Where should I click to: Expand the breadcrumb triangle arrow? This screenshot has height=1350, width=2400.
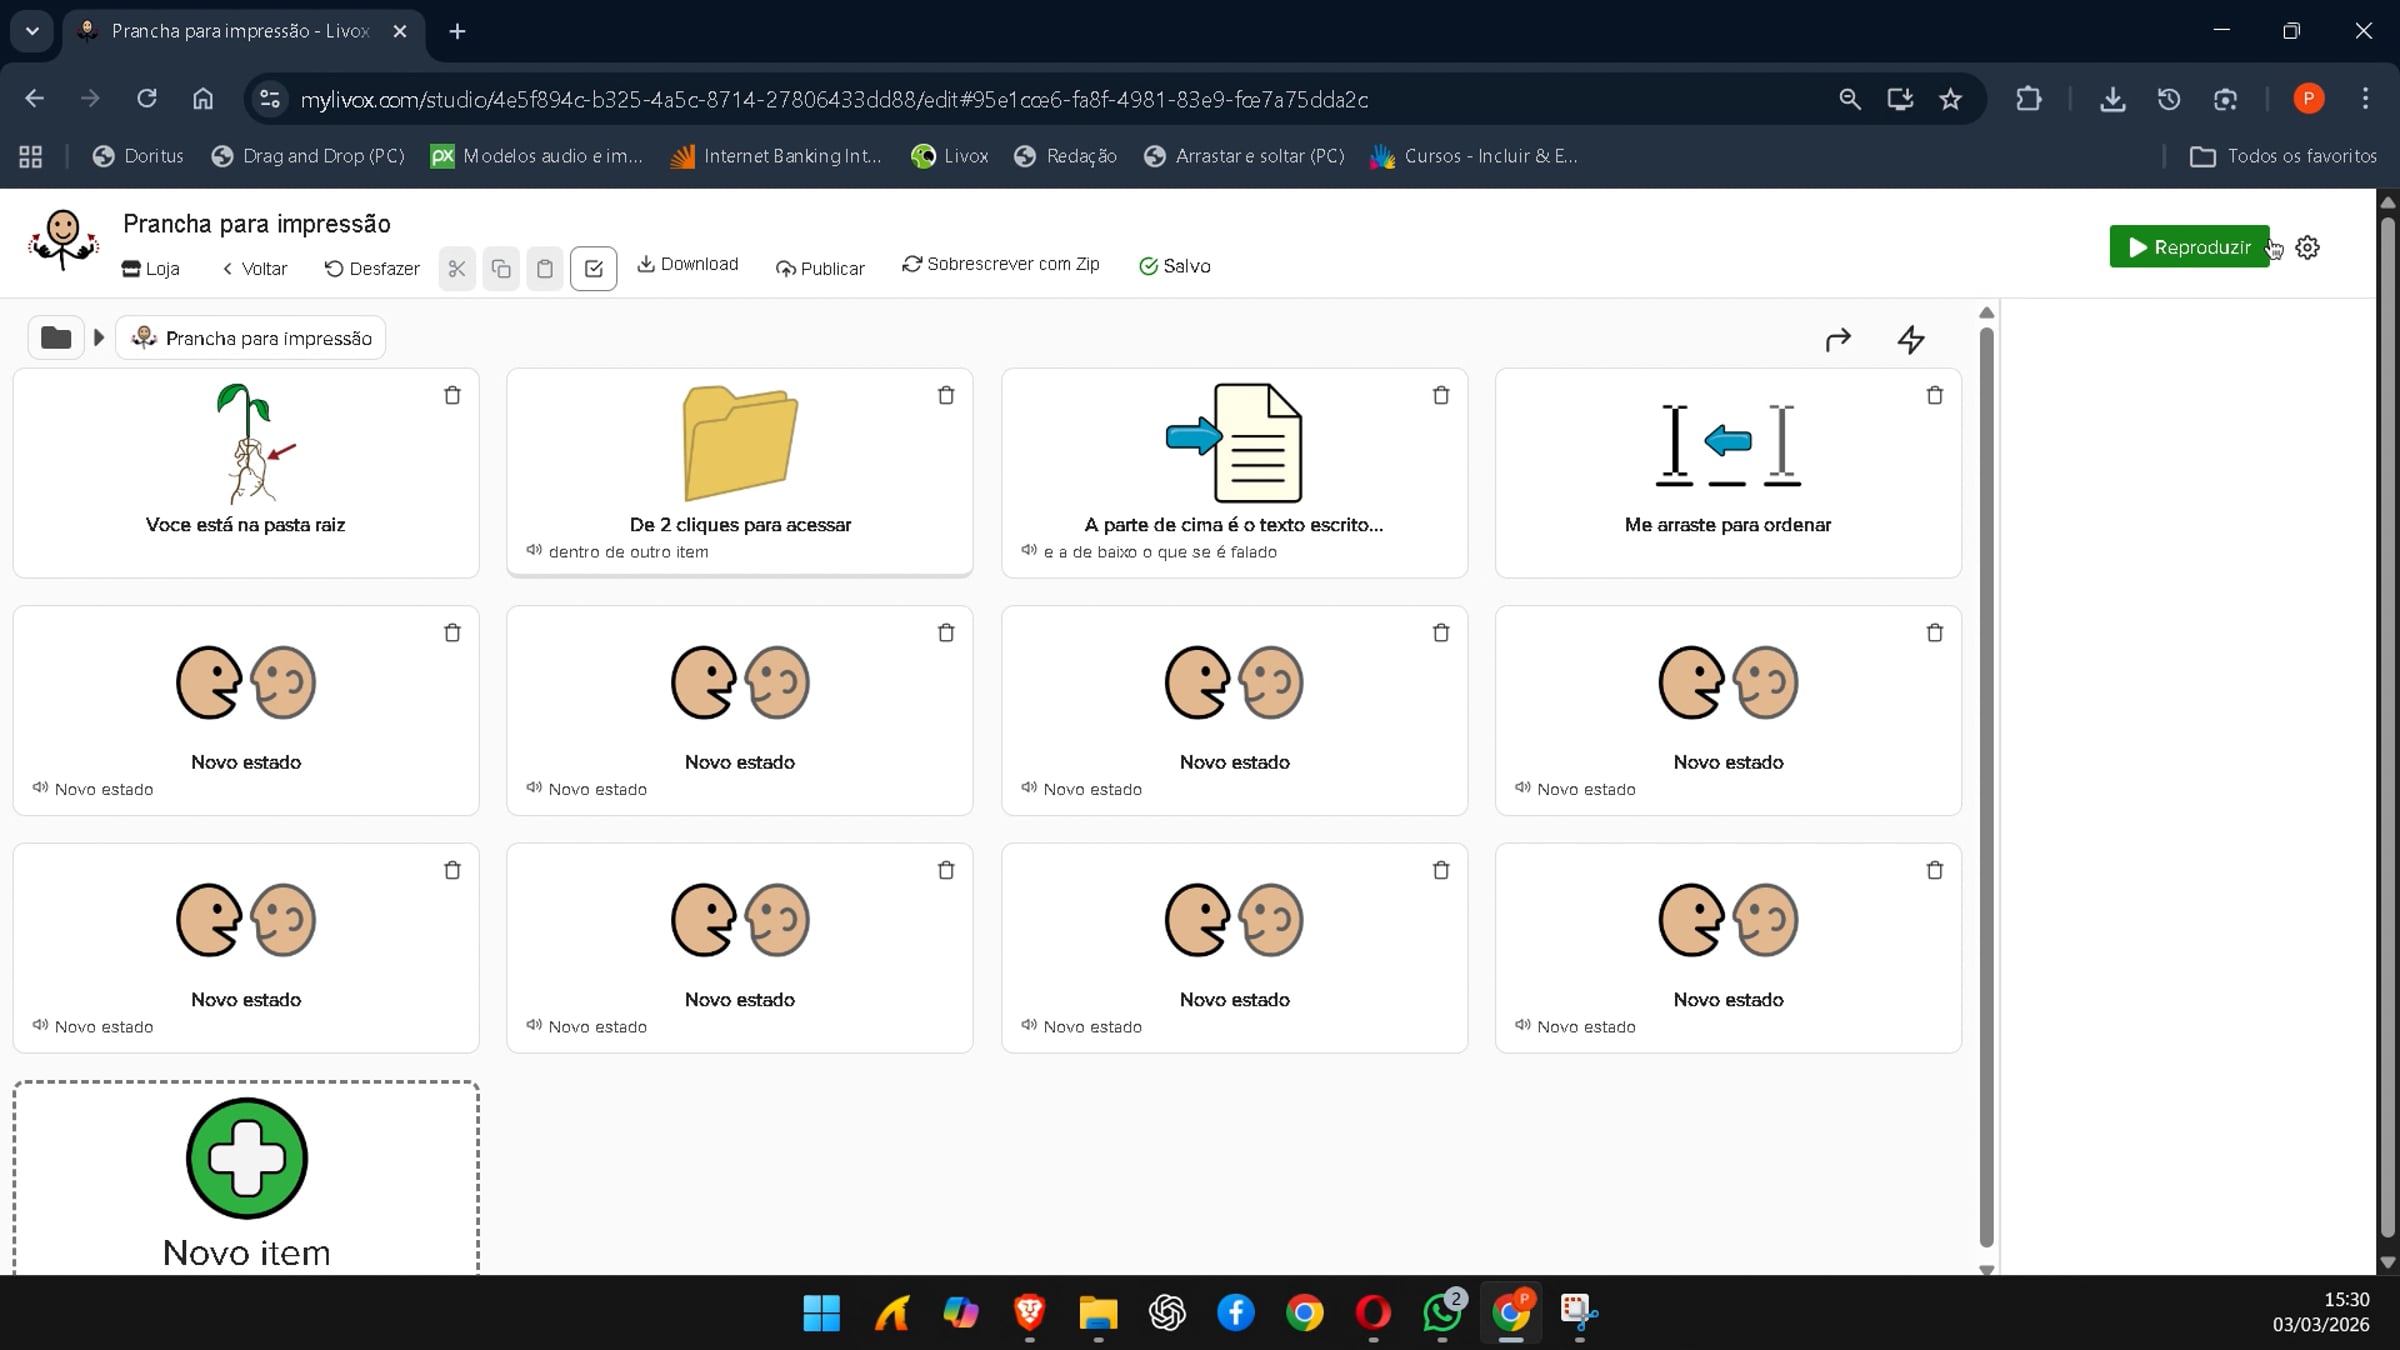pyautogui.click(x=99, y=338)
